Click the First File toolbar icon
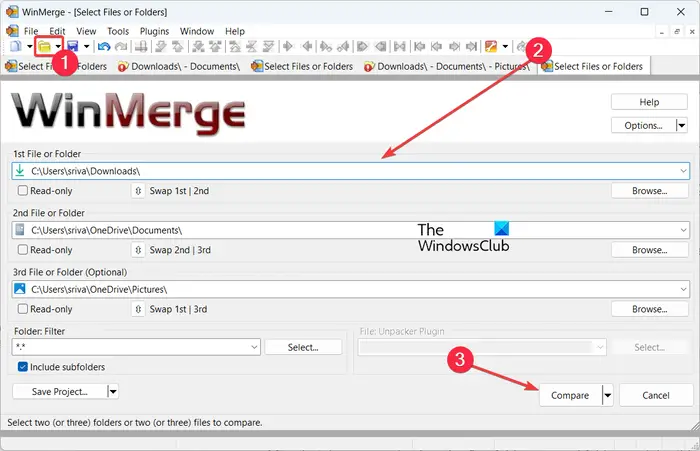The image size is (700, 451). tap(419, 46)
